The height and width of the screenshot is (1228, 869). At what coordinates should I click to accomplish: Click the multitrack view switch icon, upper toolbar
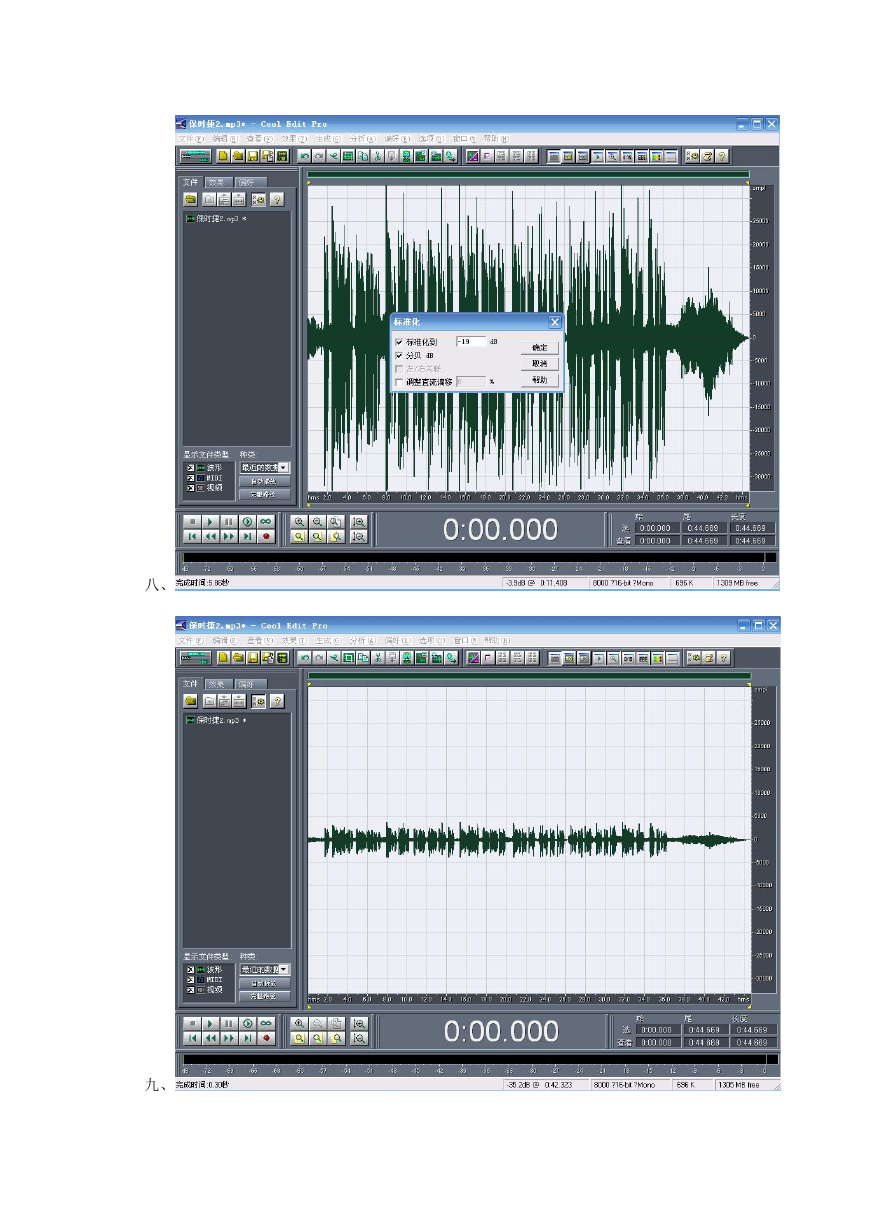tap(194, 156)
